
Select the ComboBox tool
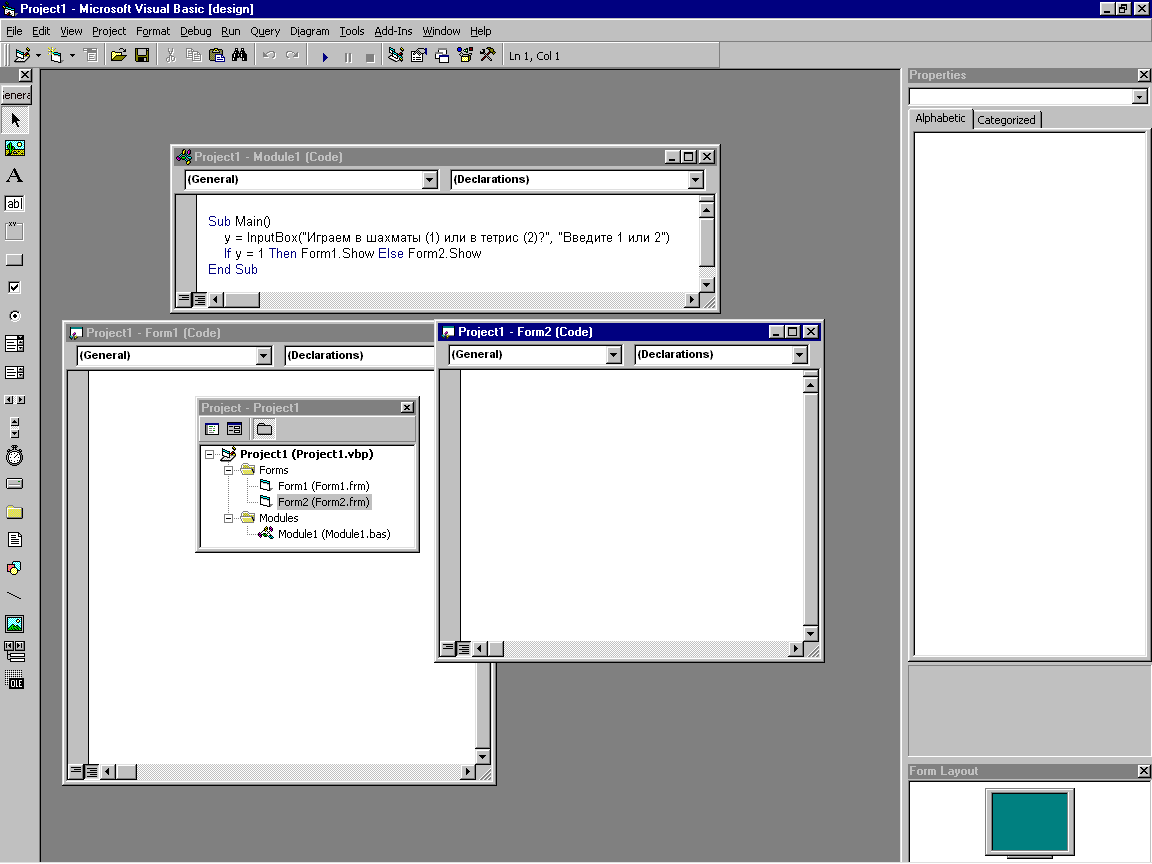point(15,343)
